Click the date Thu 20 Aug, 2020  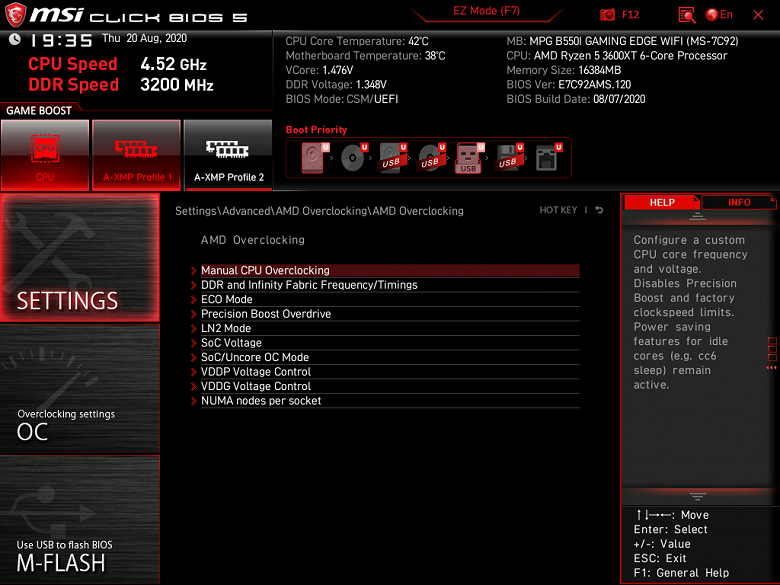pos(144,38)
